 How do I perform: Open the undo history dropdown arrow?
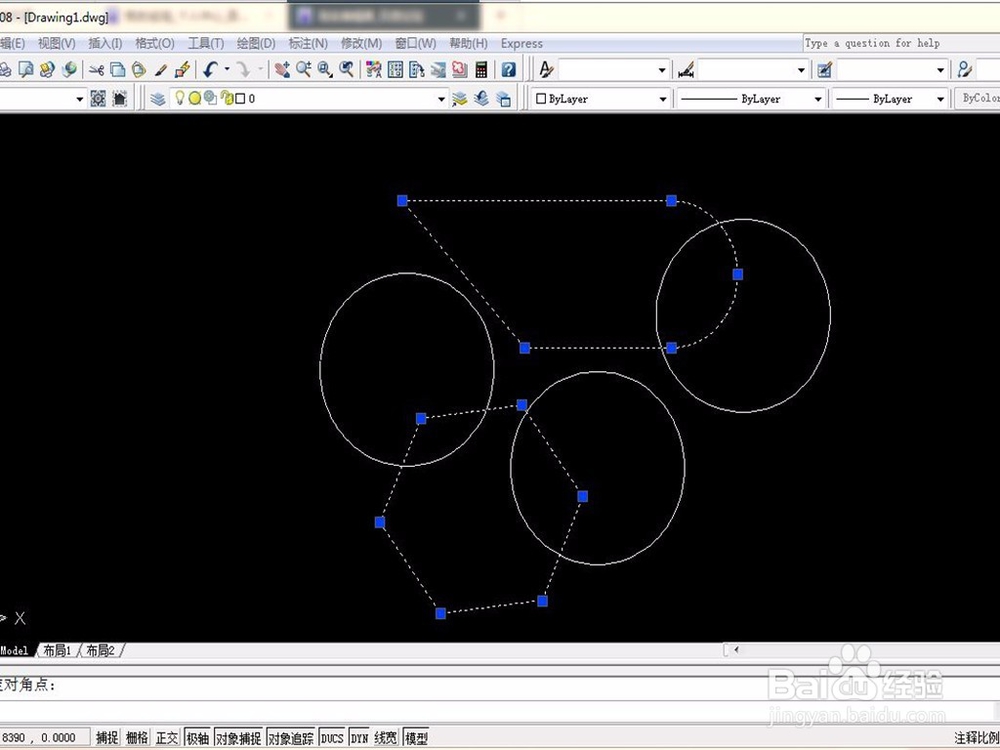click(227, 69)
